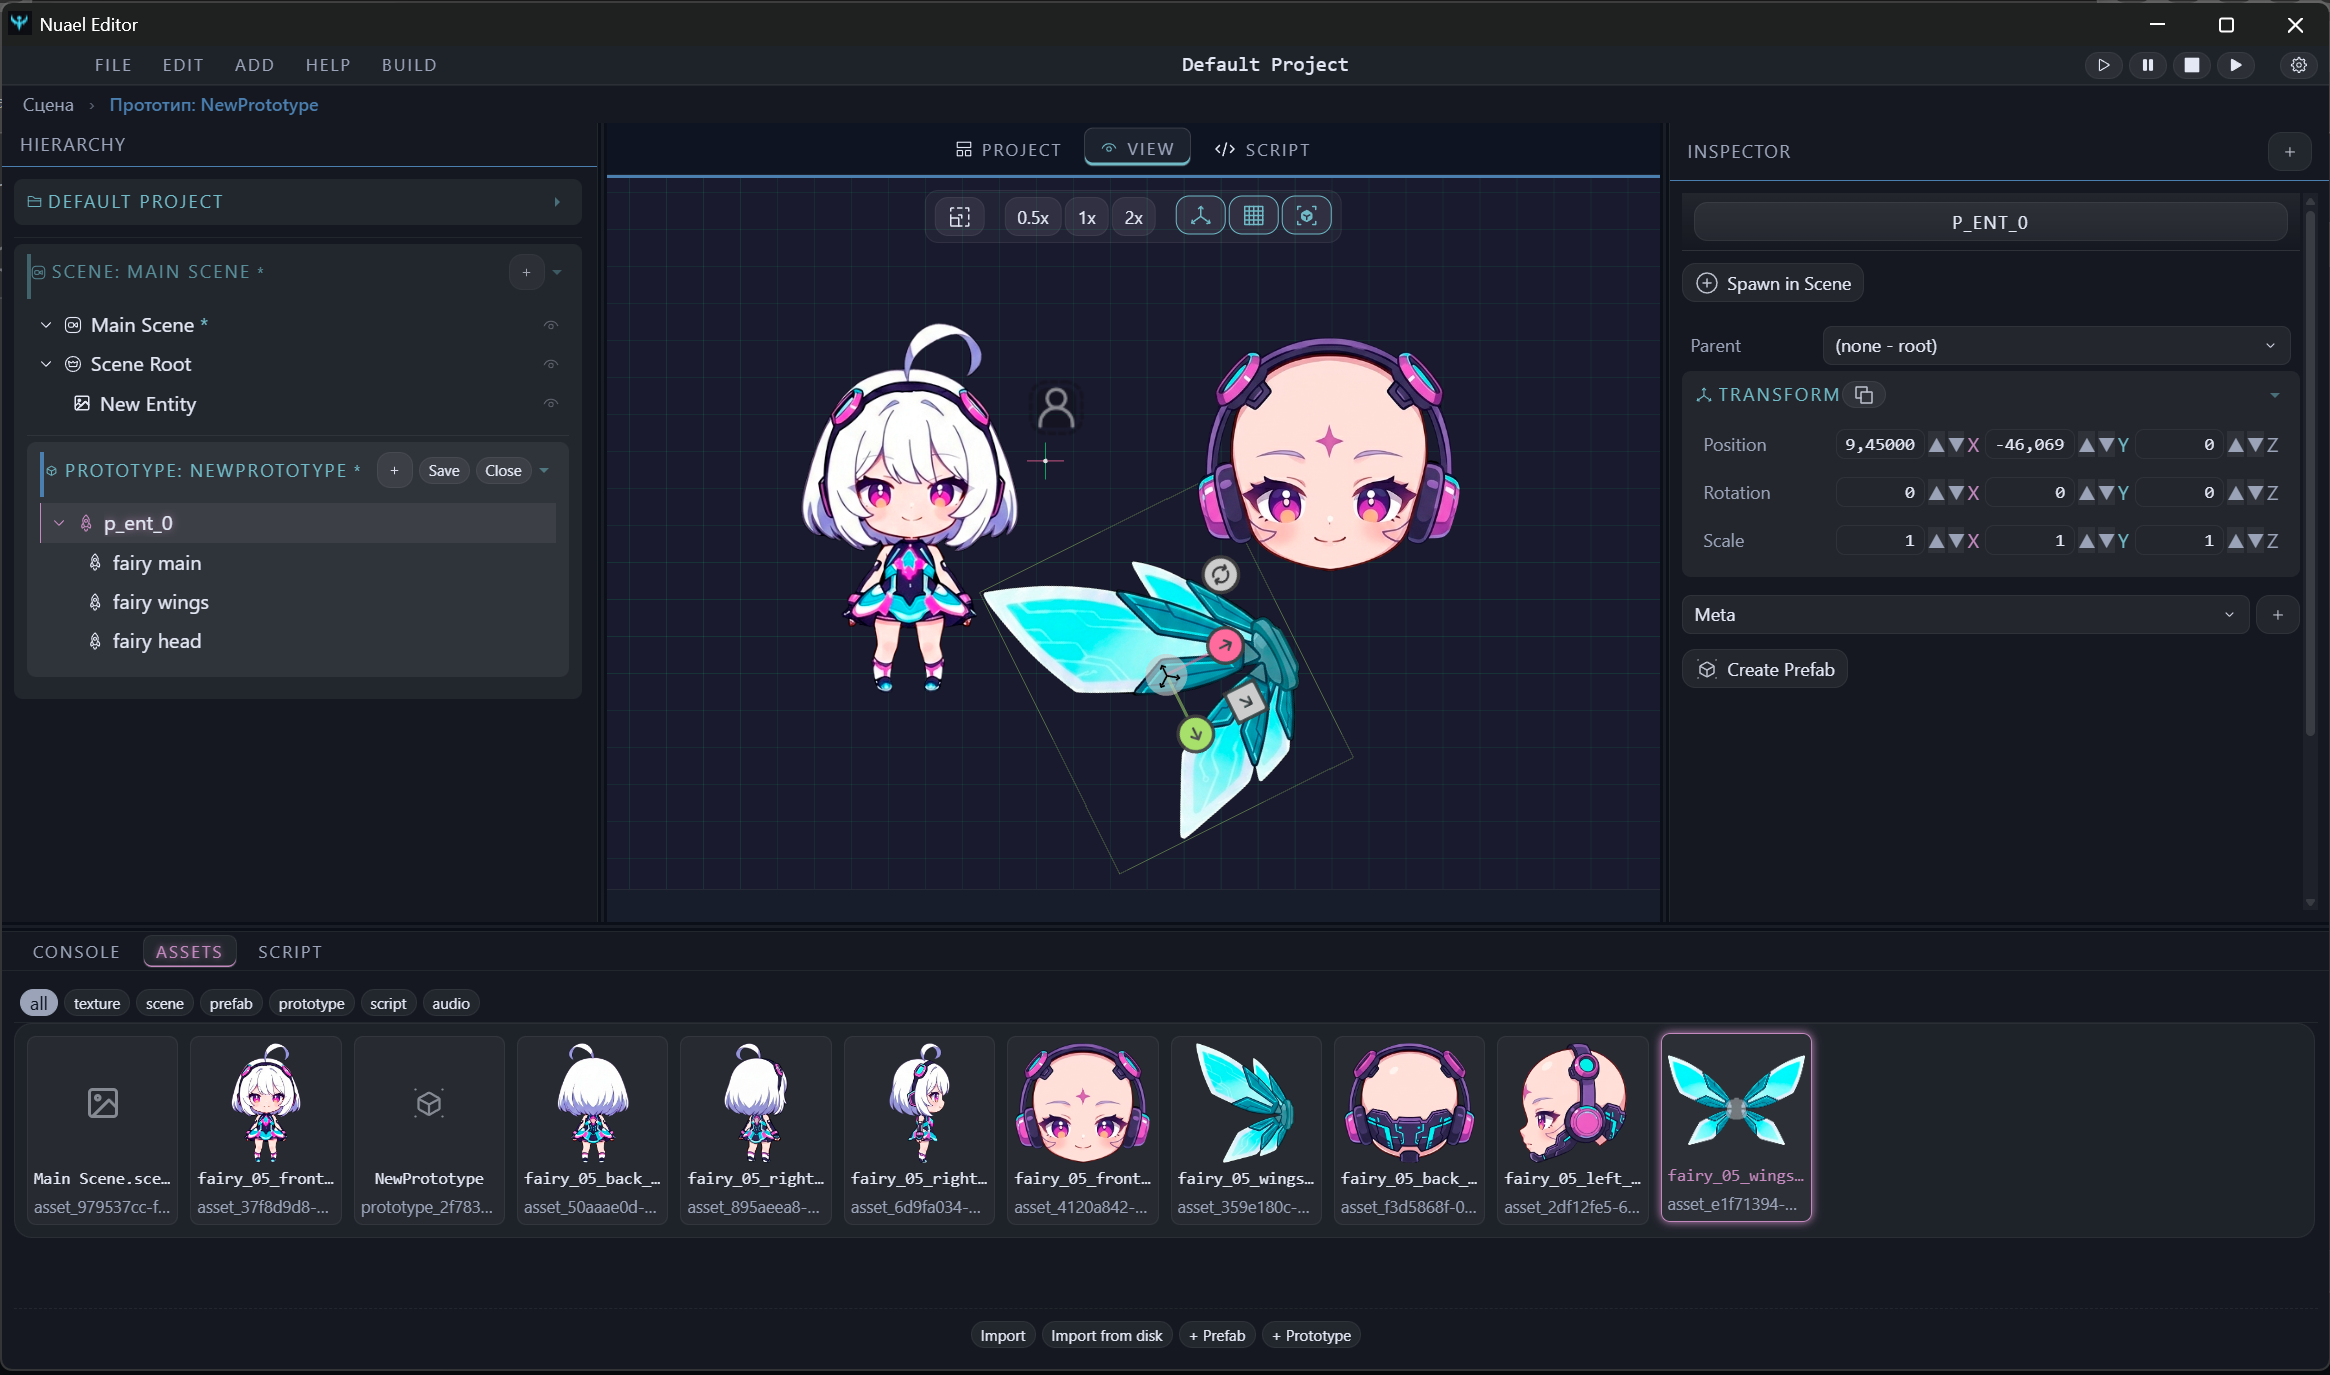Image resolution: width=2330 pixels, height=1375 pixels.
Task: Collapse the Scene Root tree node
Action: coord(46,364)
